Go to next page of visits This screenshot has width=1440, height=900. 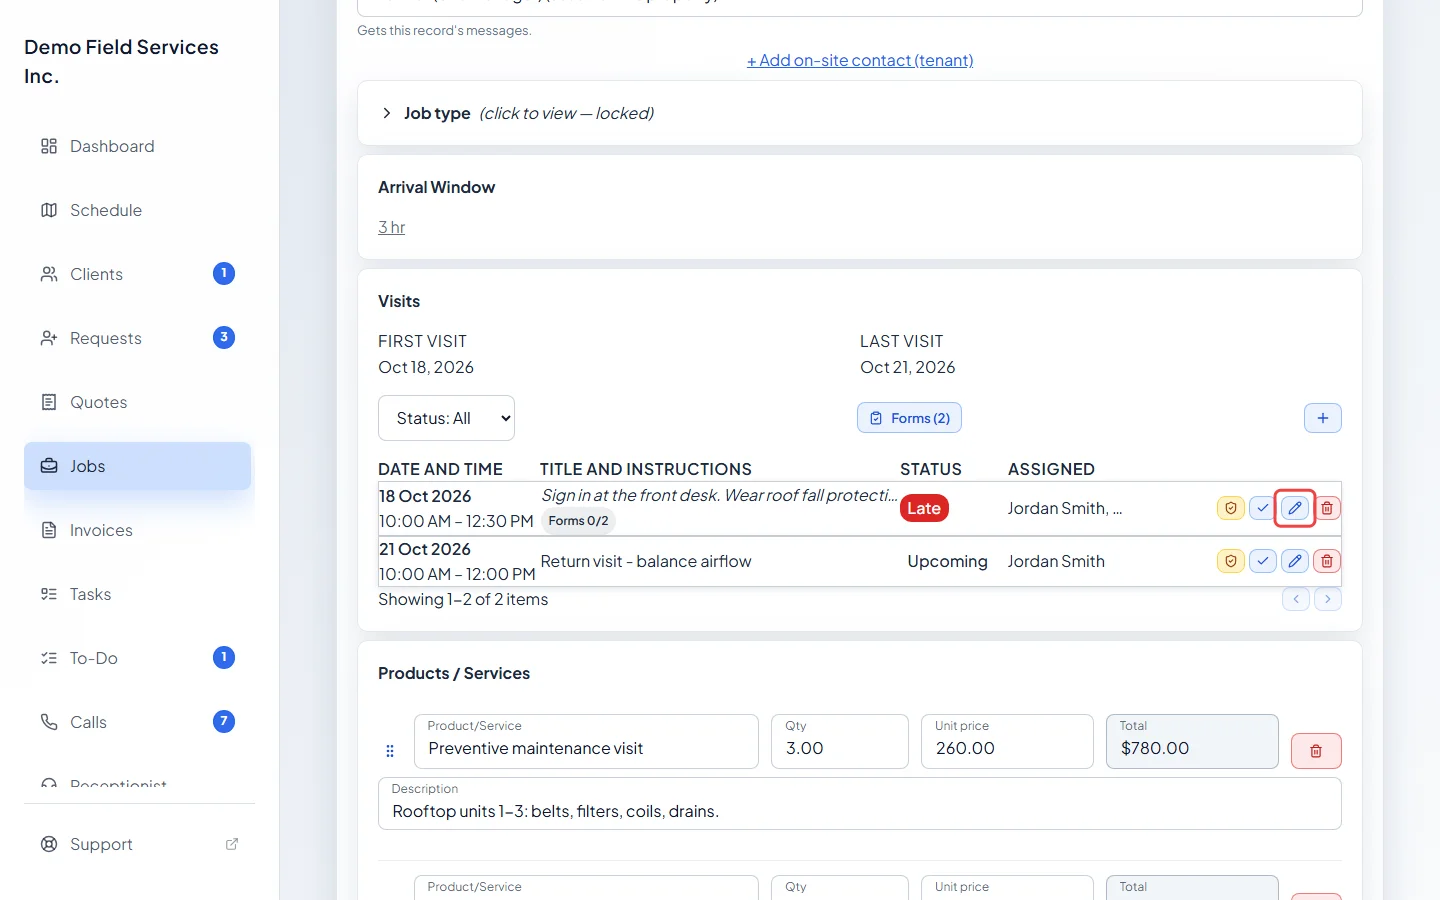pos(1328,599)
